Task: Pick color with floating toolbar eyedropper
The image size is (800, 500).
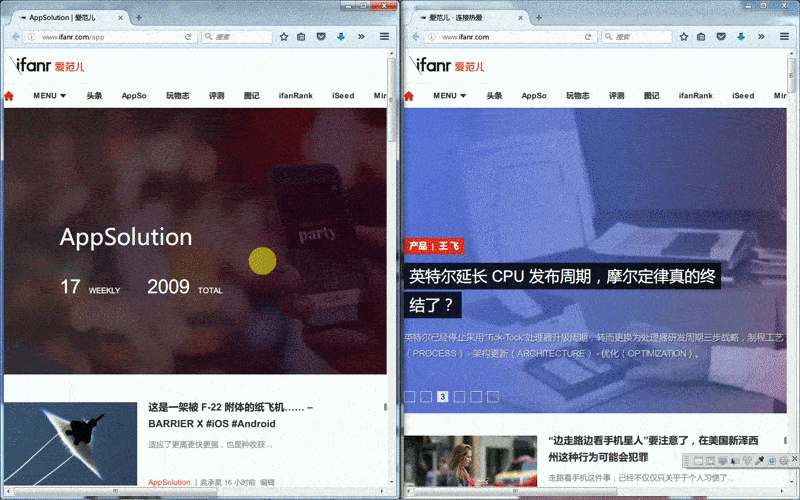Action: 759,461
